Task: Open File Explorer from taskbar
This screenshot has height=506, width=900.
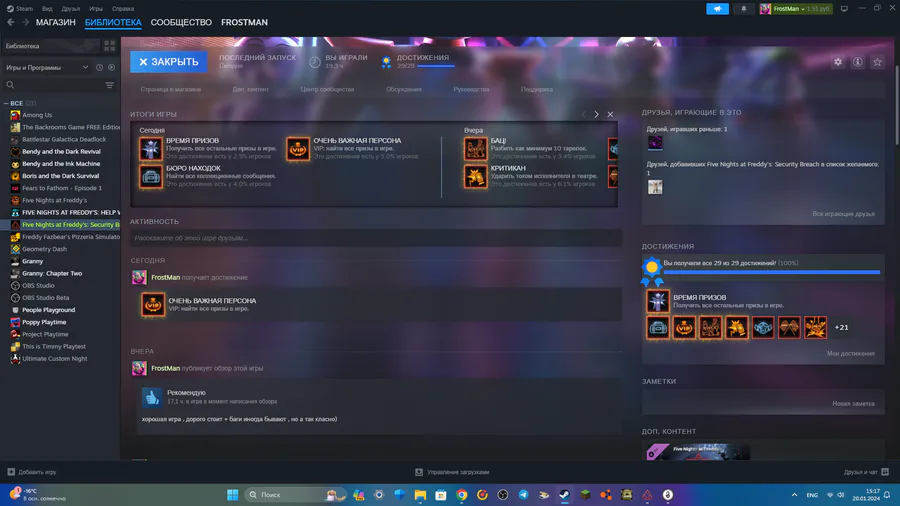Action: [x=420, y=495]
